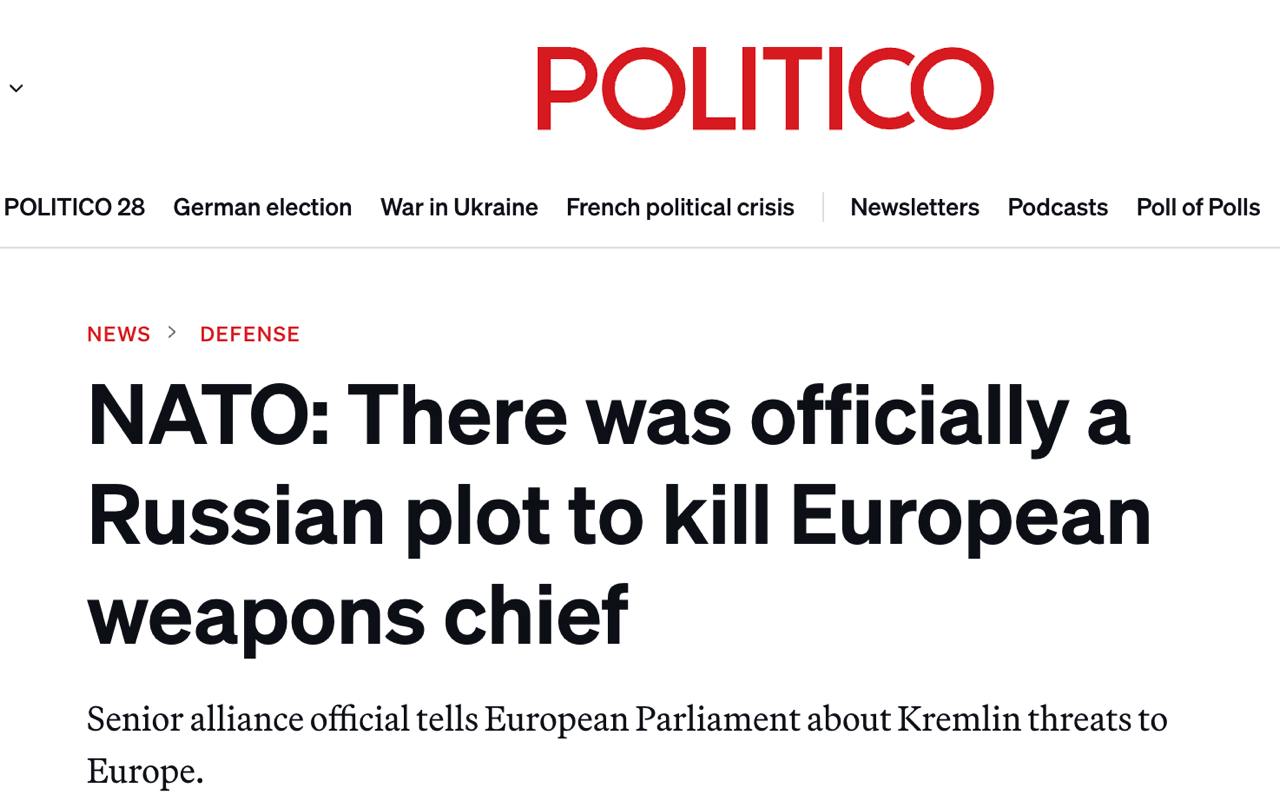The image size is (1280, 808).
Task: Click the vertical divider before Newsletters
Action: pos(823,207)
